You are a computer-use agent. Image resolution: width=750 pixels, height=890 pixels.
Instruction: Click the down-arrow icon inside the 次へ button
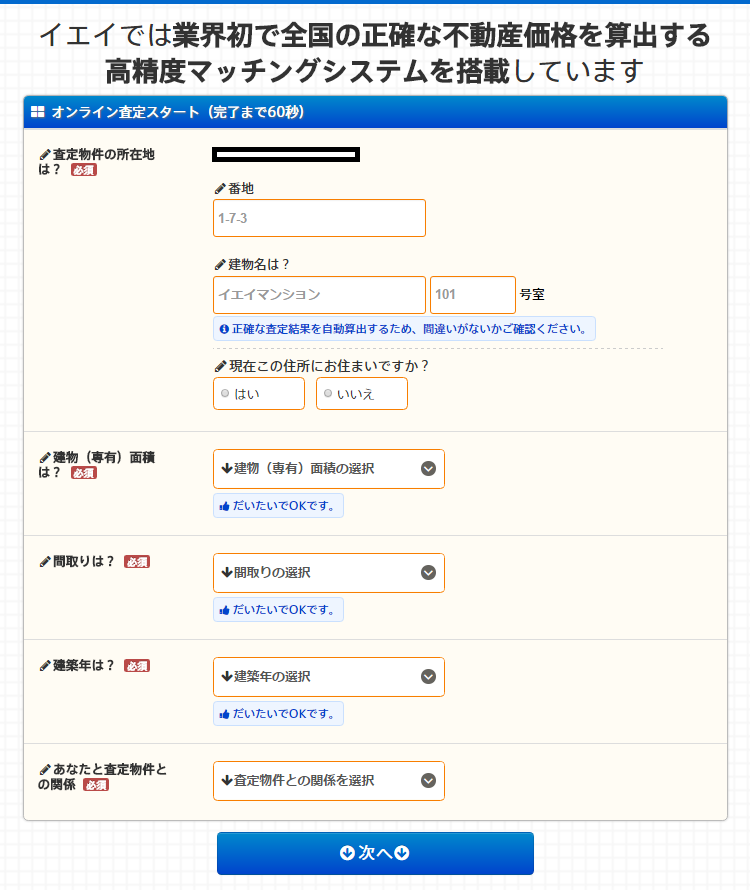(x=348, y=853)
